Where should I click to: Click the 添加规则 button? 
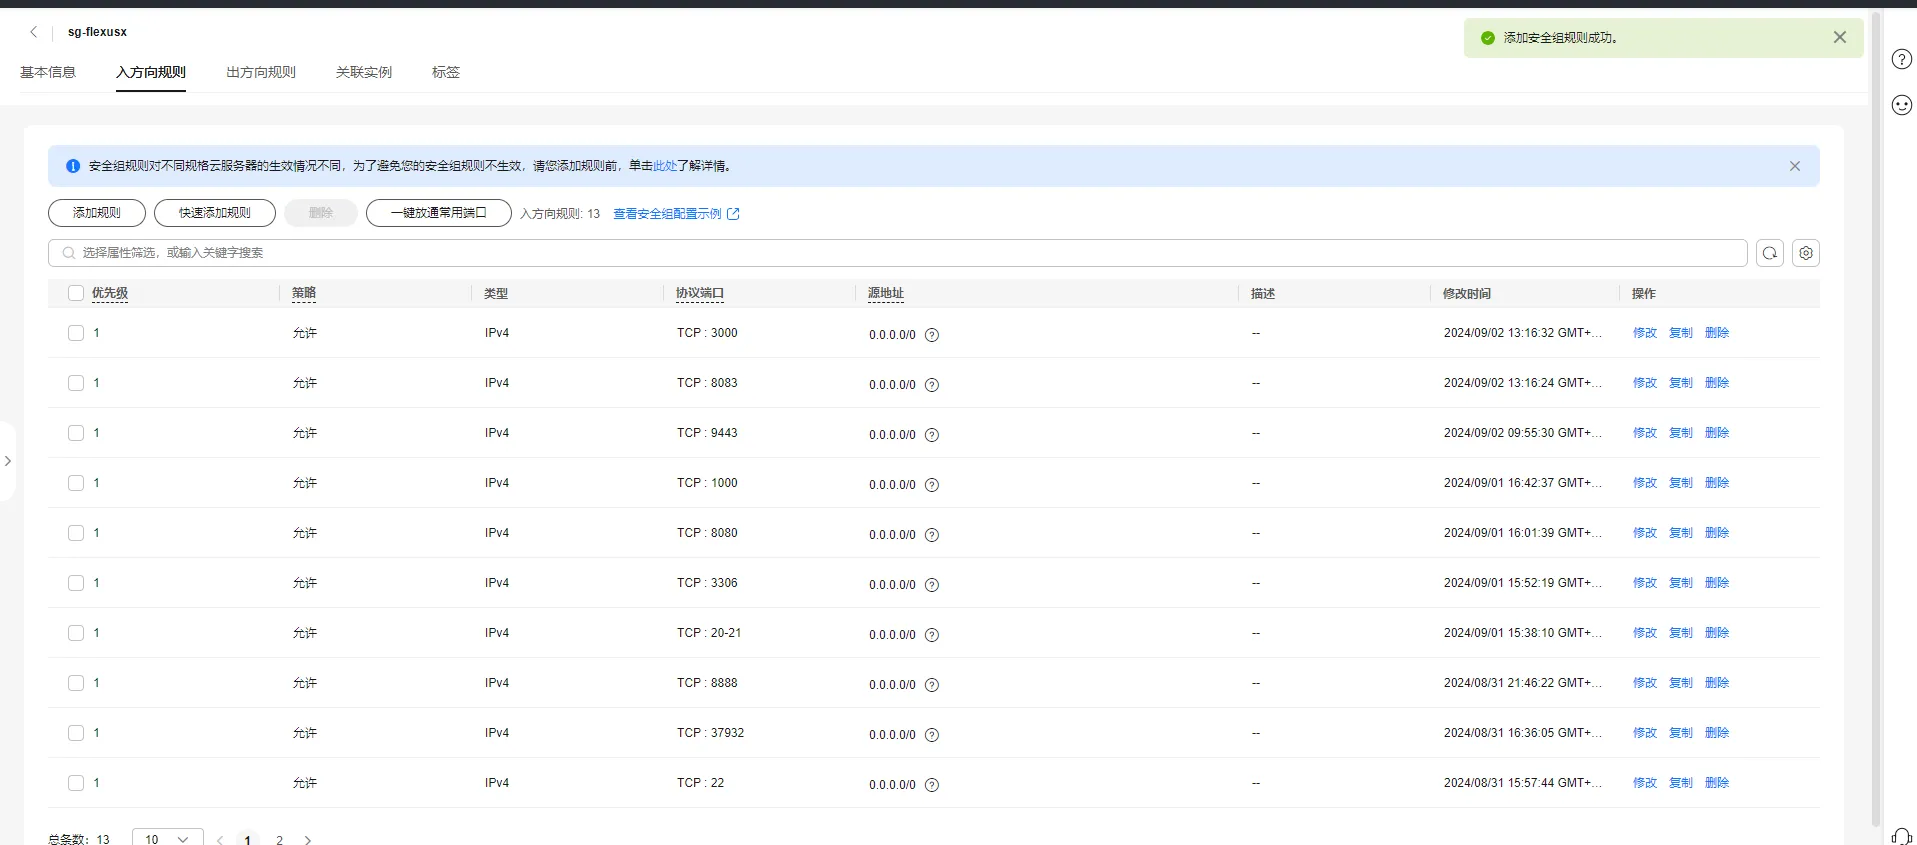[x=97, y=213]
